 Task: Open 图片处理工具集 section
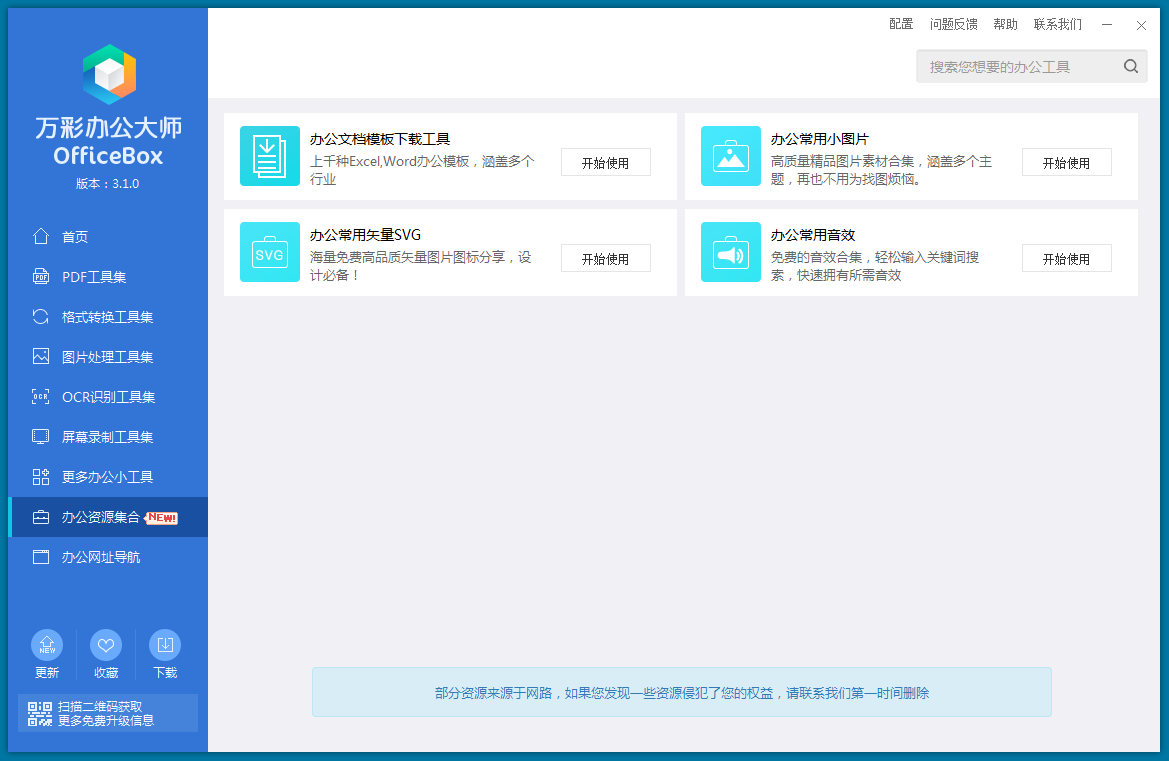107,357
